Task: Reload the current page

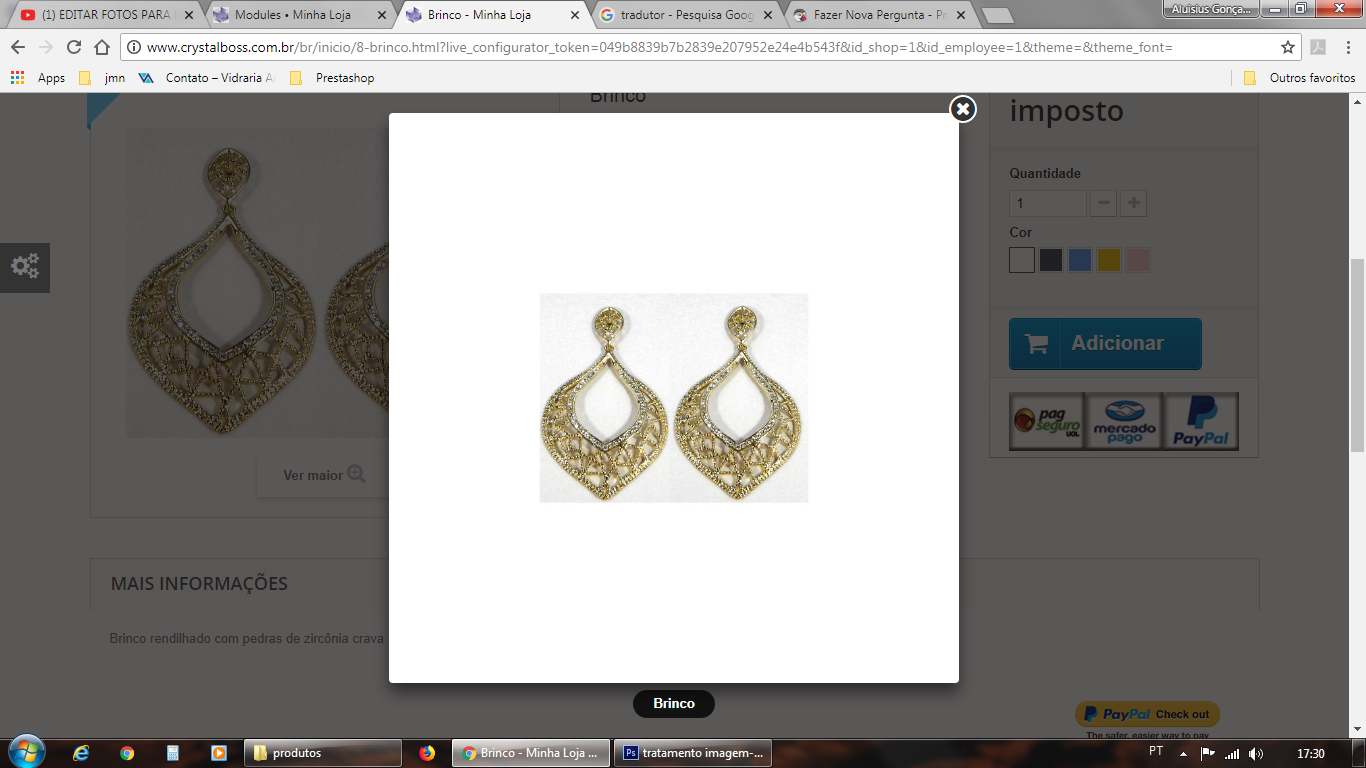Action: tap(74, 48)
